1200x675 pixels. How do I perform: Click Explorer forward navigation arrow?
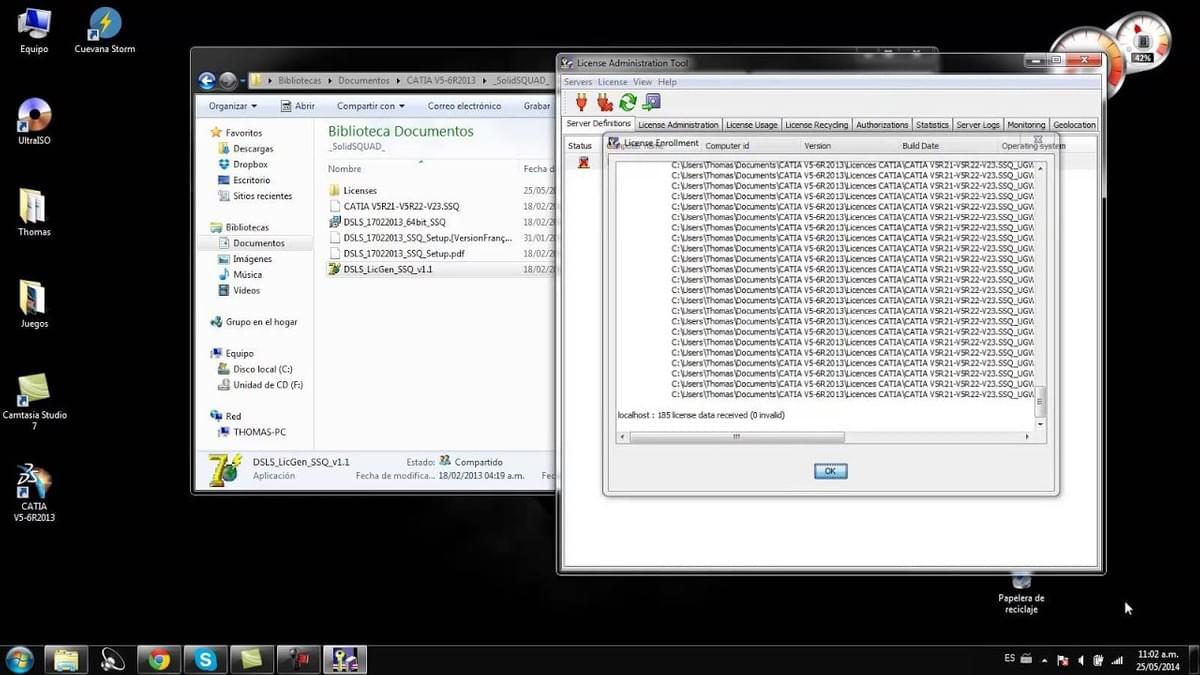(228, 81)
